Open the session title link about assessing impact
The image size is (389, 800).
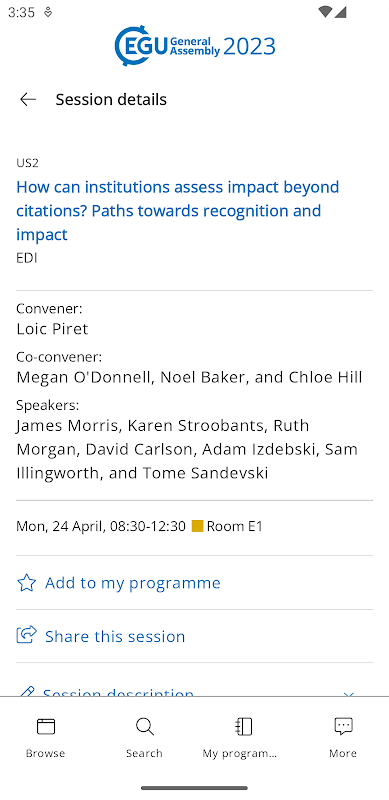(x=178, y=211)
